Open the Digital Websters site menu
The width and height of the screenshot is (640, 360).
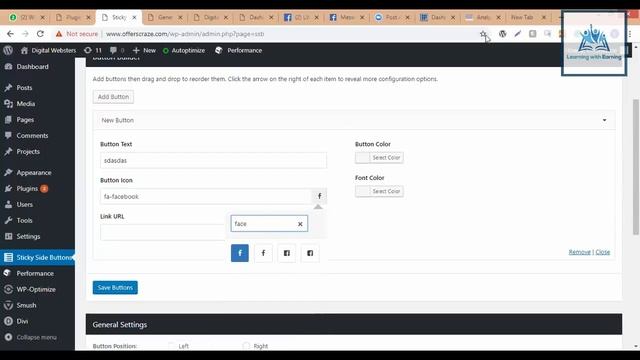[x=48, y=50]
